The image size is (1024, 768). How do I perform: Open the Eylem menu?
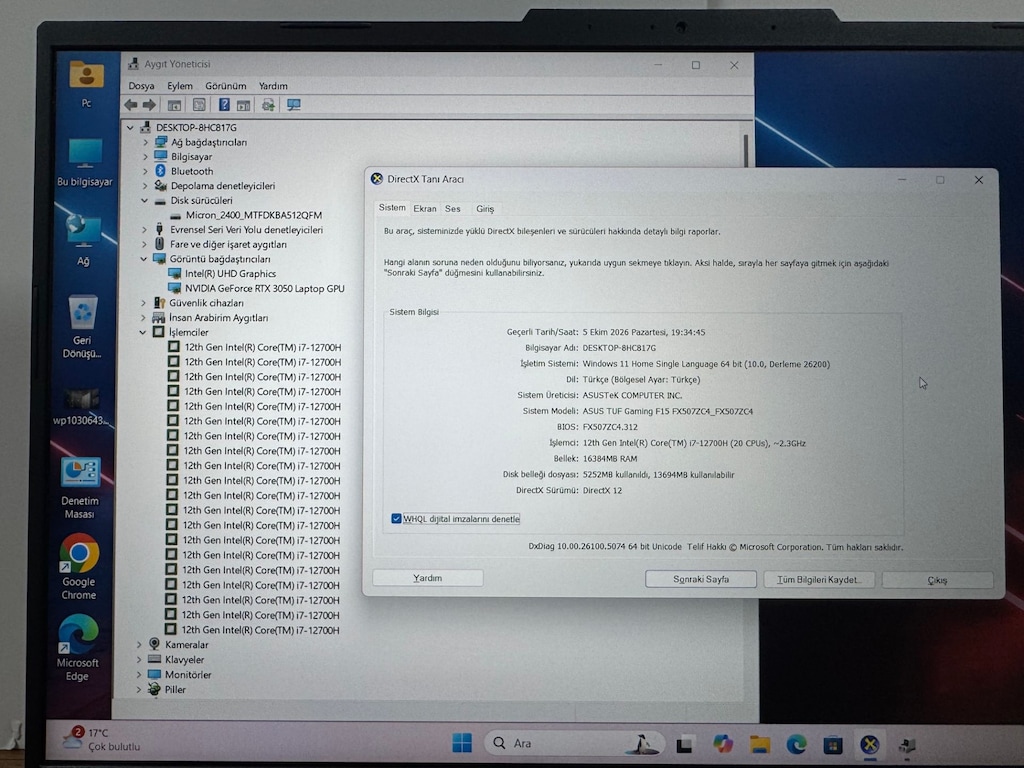[180, 86]
